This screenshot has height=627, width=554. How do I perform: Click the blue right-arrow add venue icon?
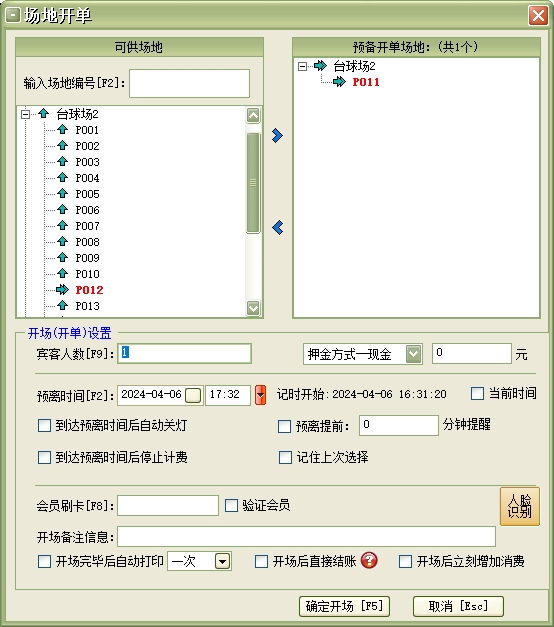click(277, 136)
